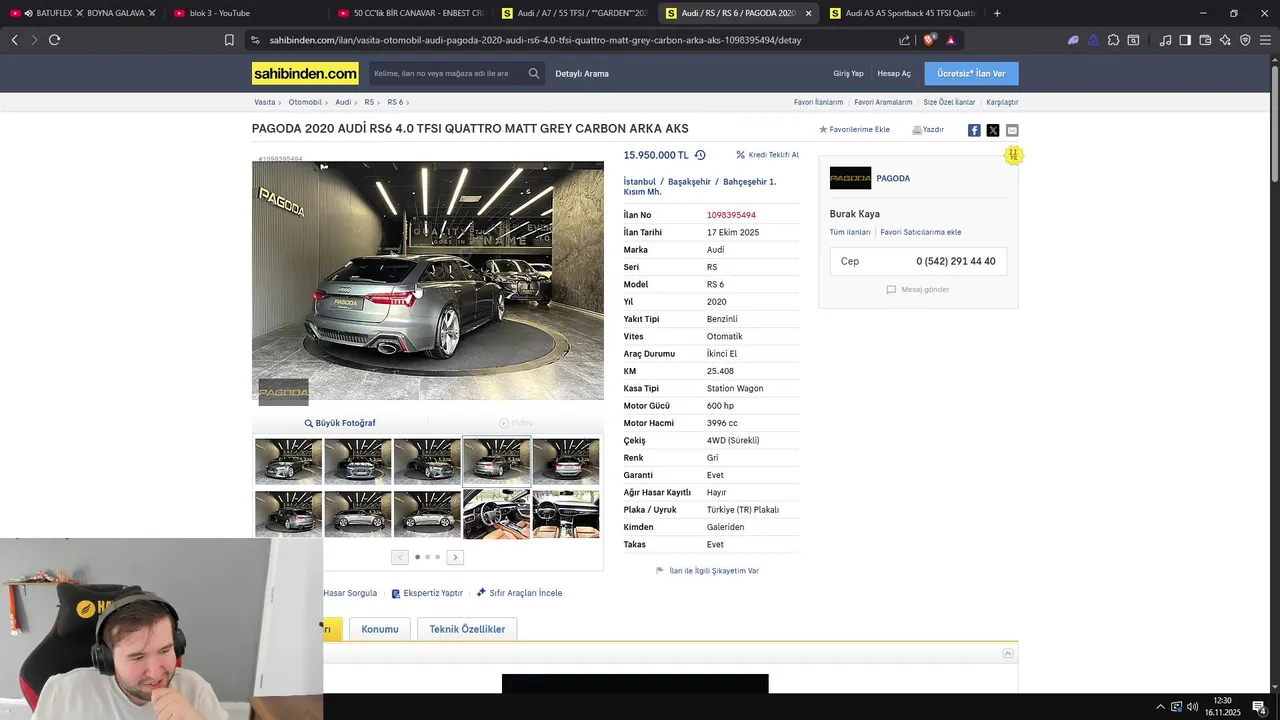The image size is (1280, 720).
Task: Open the Brave Wallet icon
Action: pyautogui.click(x=1205, y=40)
